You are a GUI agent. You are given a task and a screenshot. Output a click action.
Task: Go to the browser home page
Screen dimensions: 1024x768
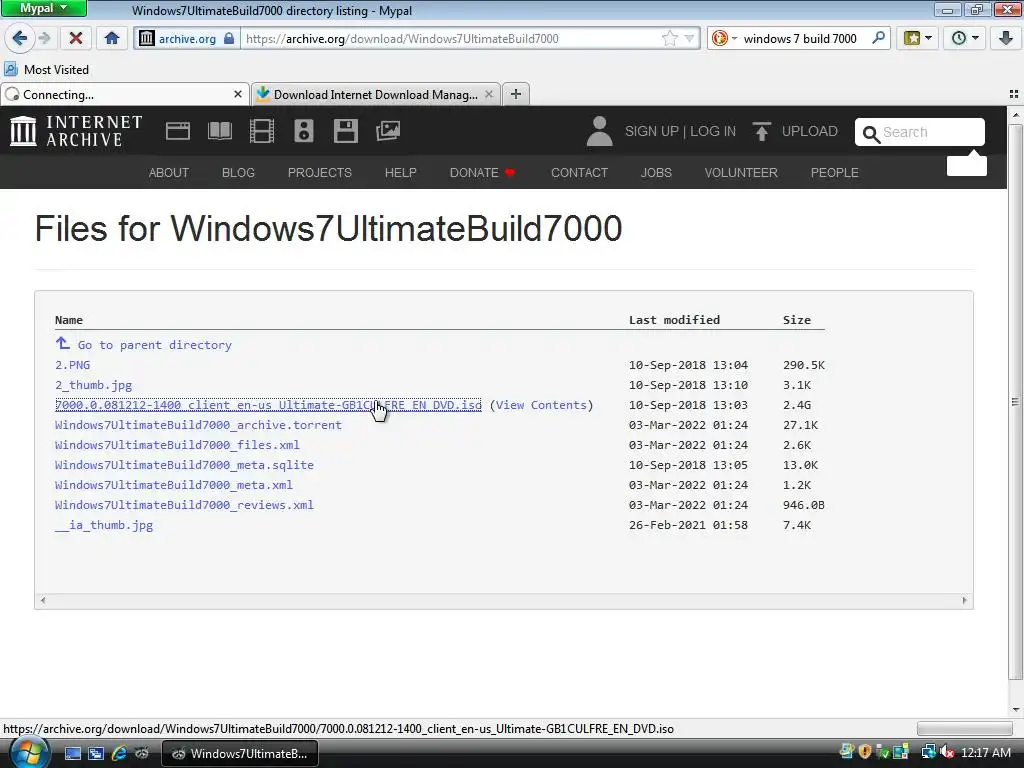click(112, 38)
